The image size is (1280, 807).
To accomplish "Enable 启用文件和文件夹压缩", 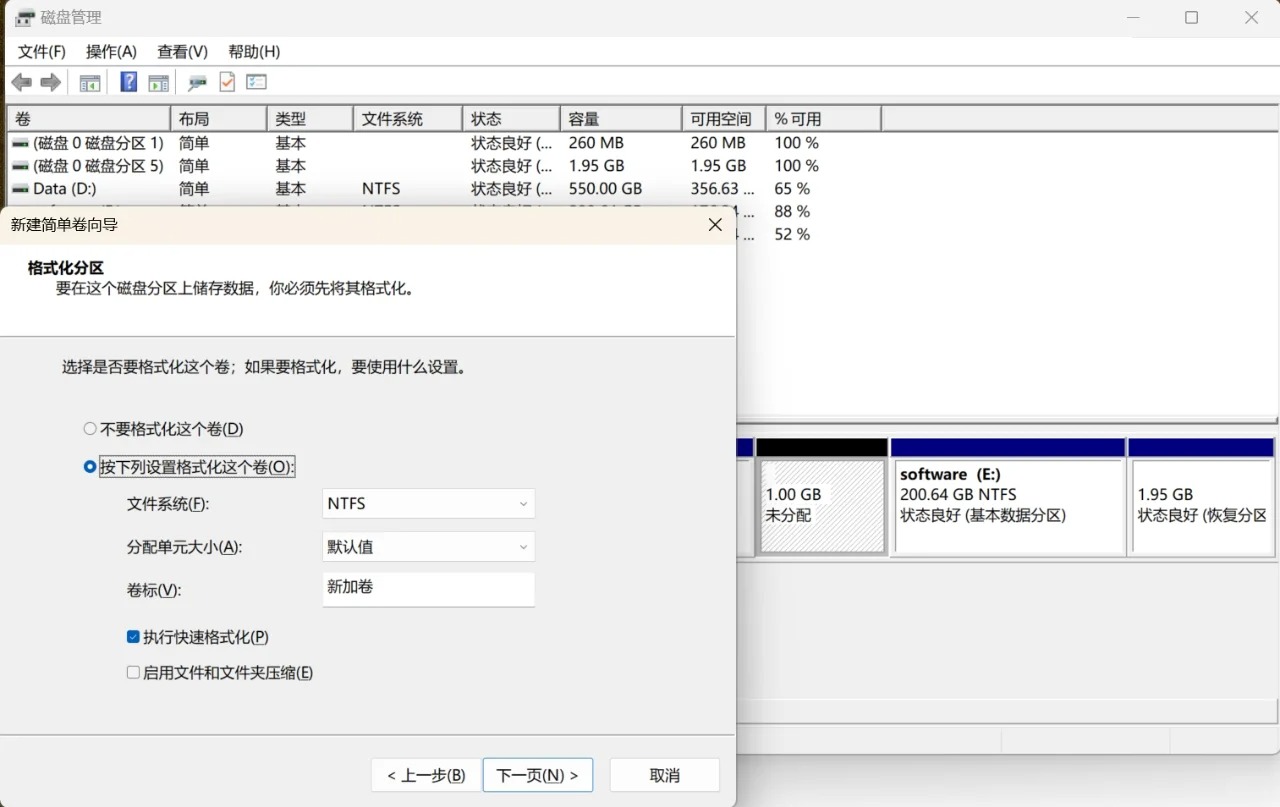I will coord(133,672).
